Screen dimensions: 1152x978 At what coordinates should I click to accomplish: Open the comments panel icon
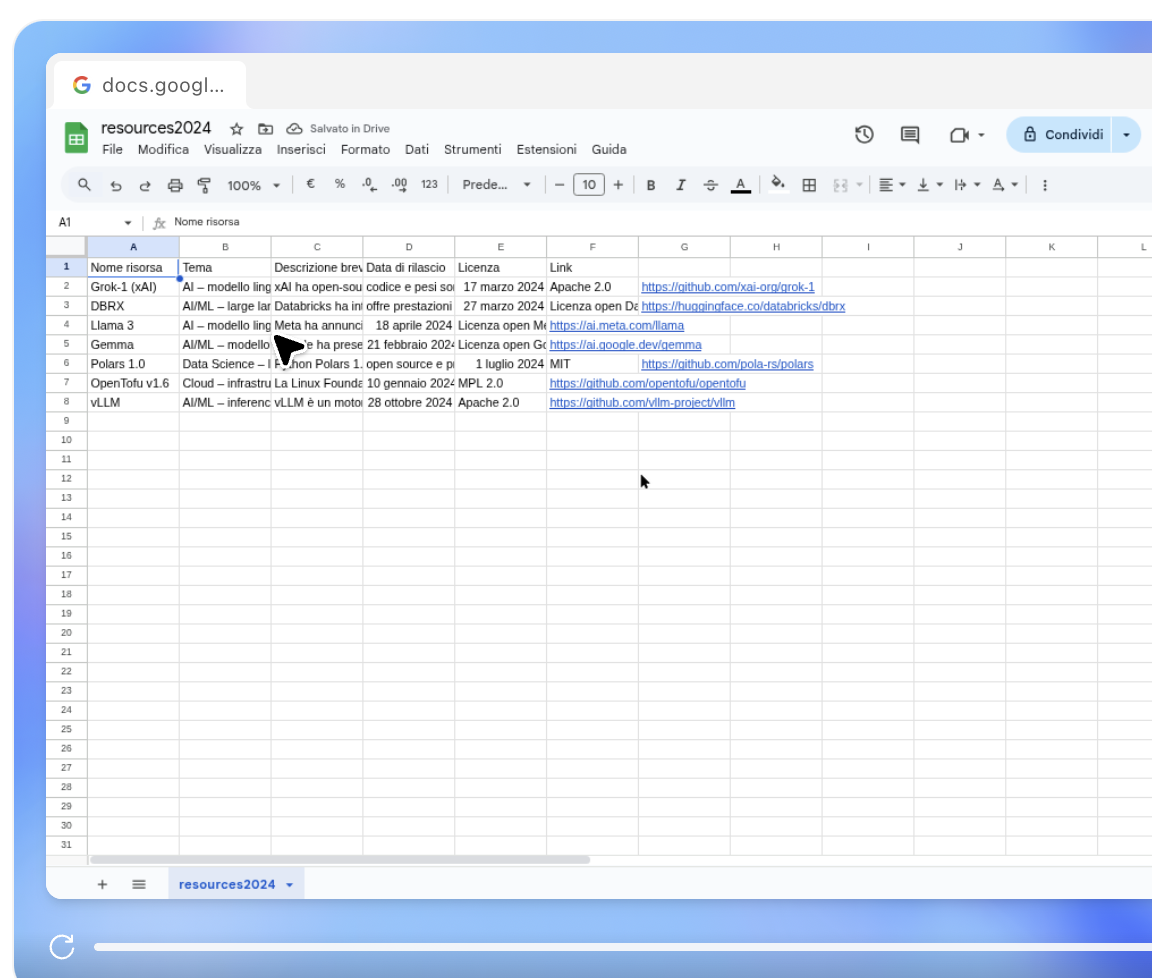tap(910, 135)
